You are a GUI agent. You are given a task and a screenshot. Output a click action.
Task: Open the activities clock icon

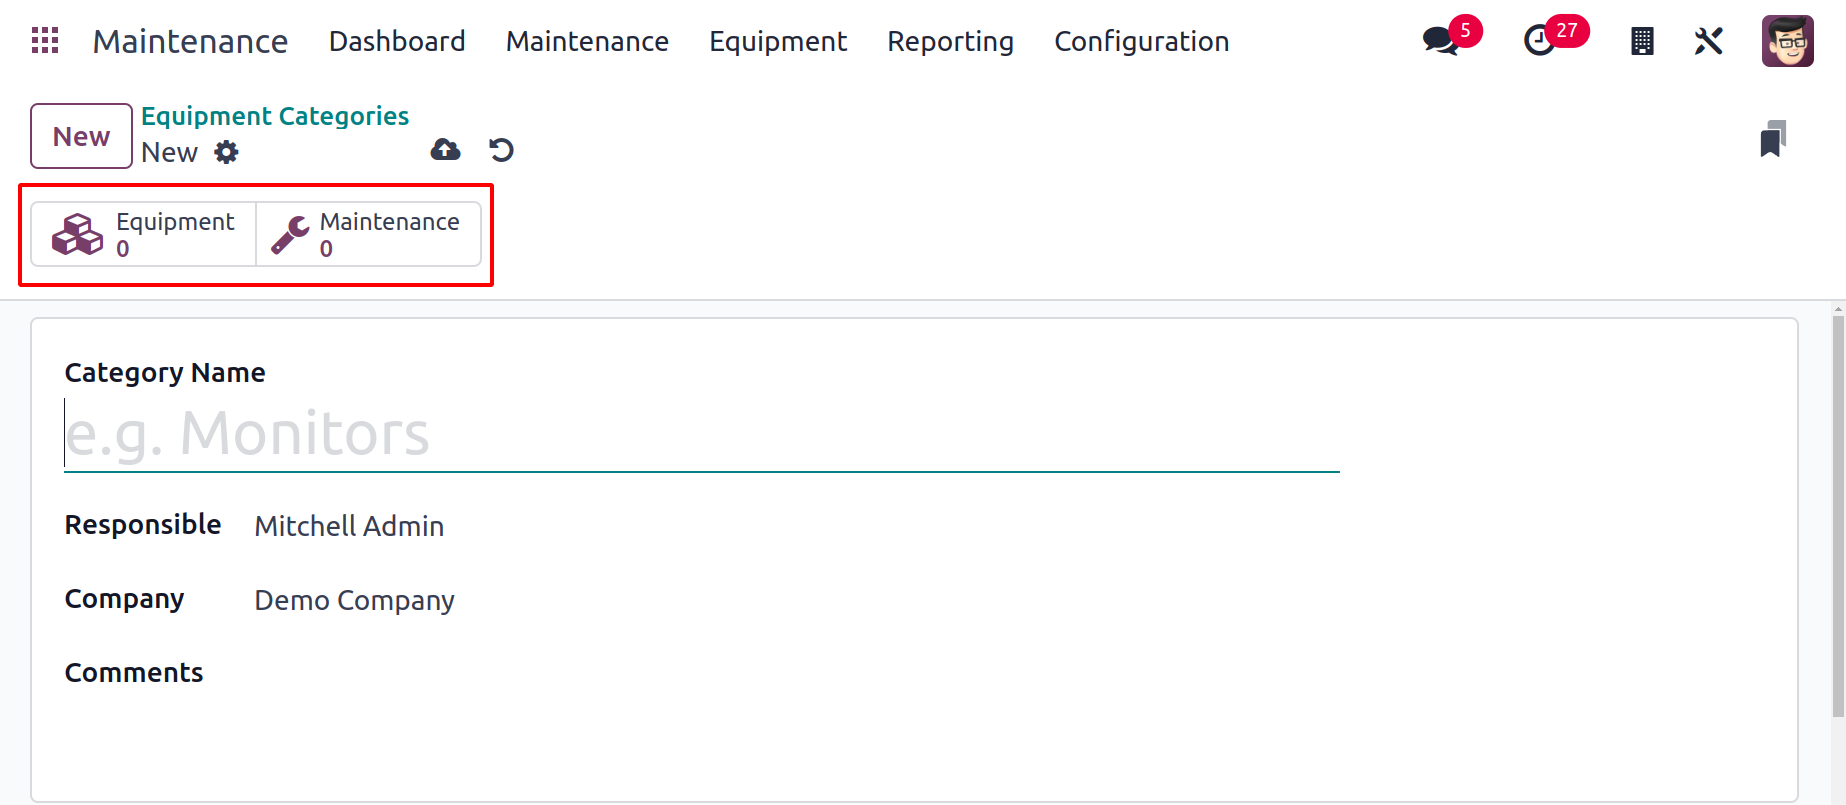point(1539,41)
